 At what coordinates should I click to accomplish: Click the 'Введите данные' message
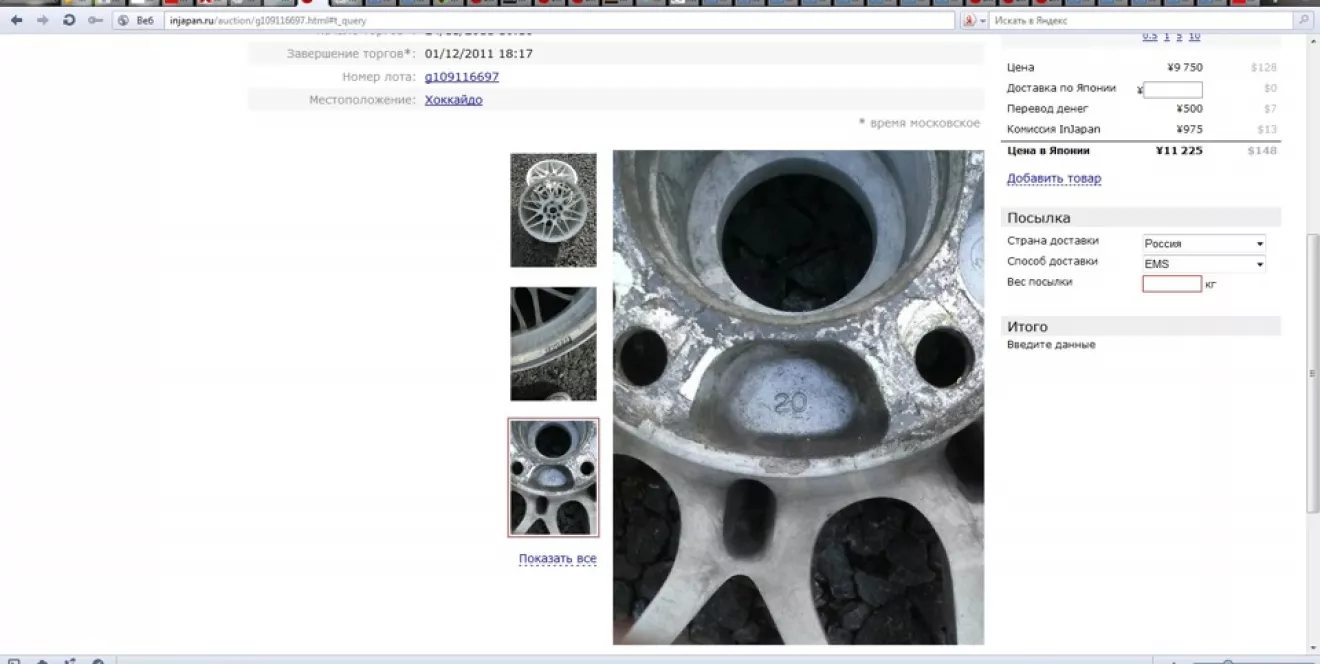[1051, 345]
